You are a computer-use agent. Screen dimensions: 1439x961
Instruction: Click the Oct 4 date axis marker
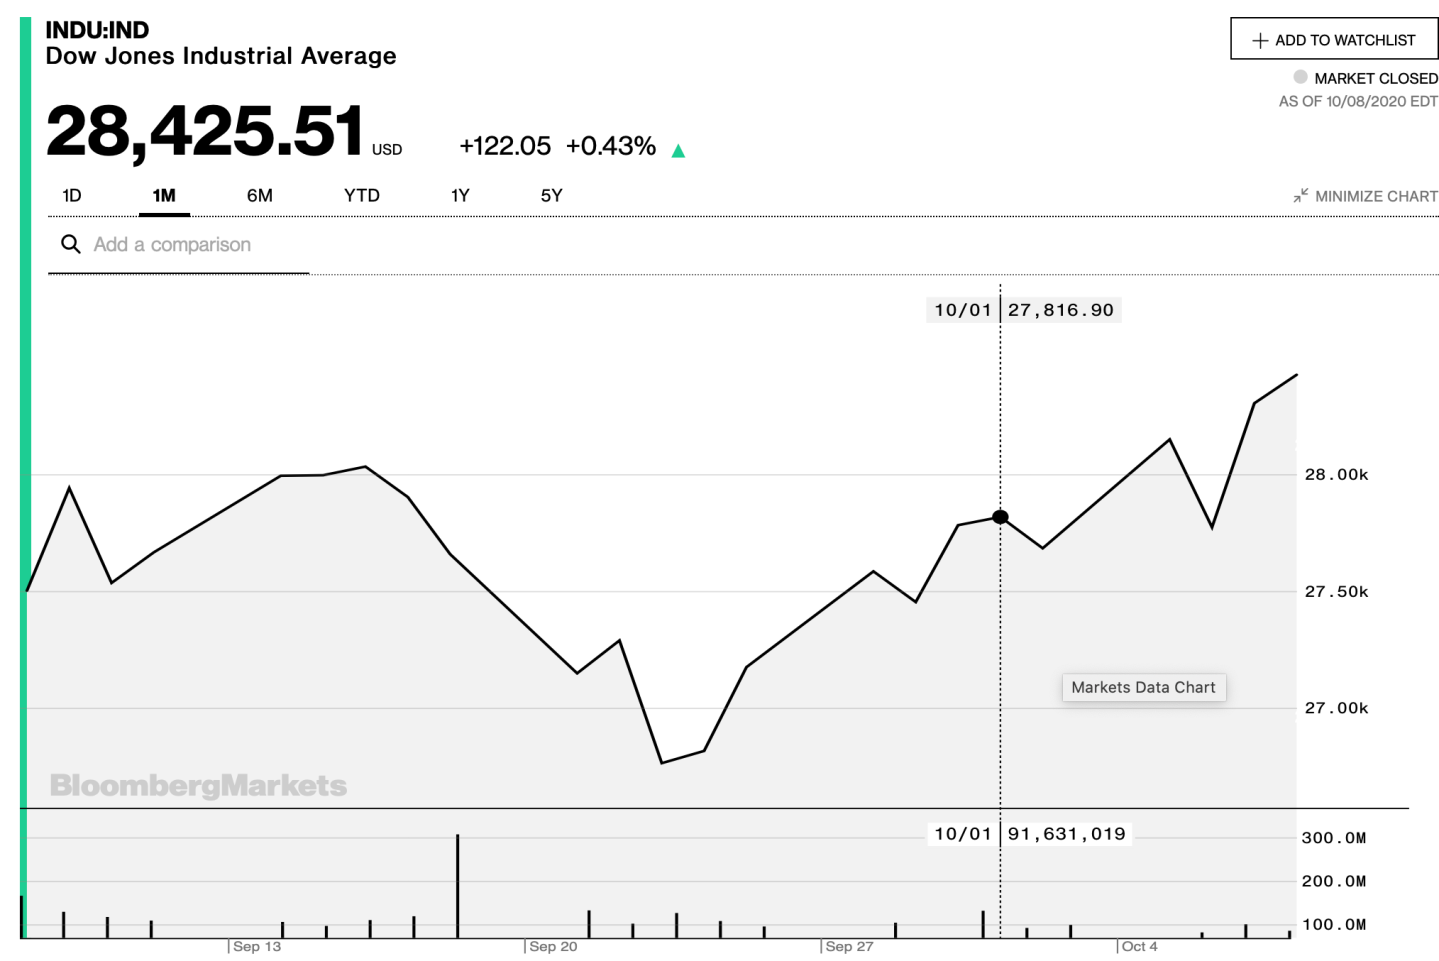coord(1139,946)
